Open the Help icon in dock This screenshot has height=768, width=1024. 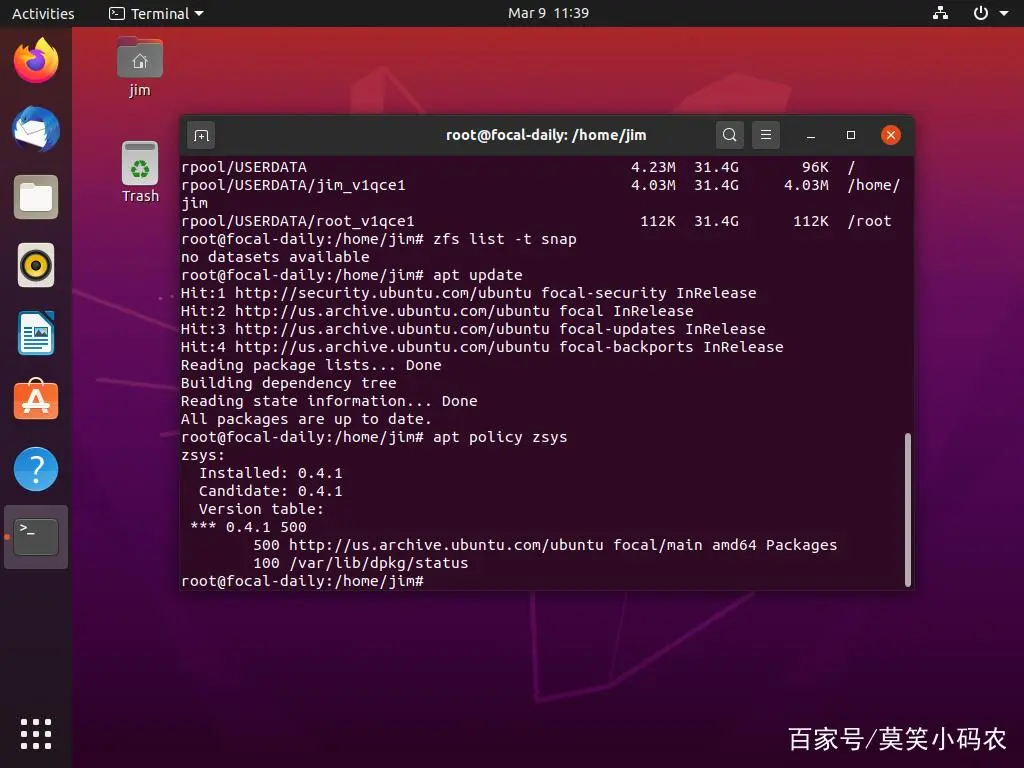click(x=36, y=469)
